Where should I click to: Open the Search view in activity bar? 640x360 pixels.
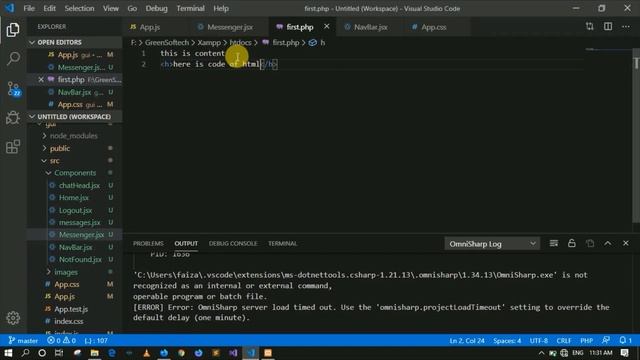[x=13, y=58]
